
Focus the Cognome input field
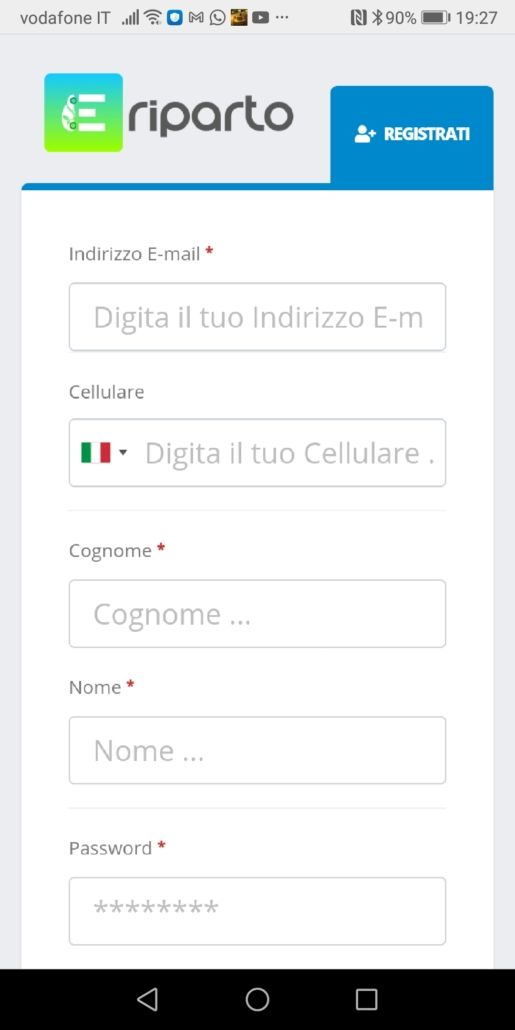coord(258,614)
